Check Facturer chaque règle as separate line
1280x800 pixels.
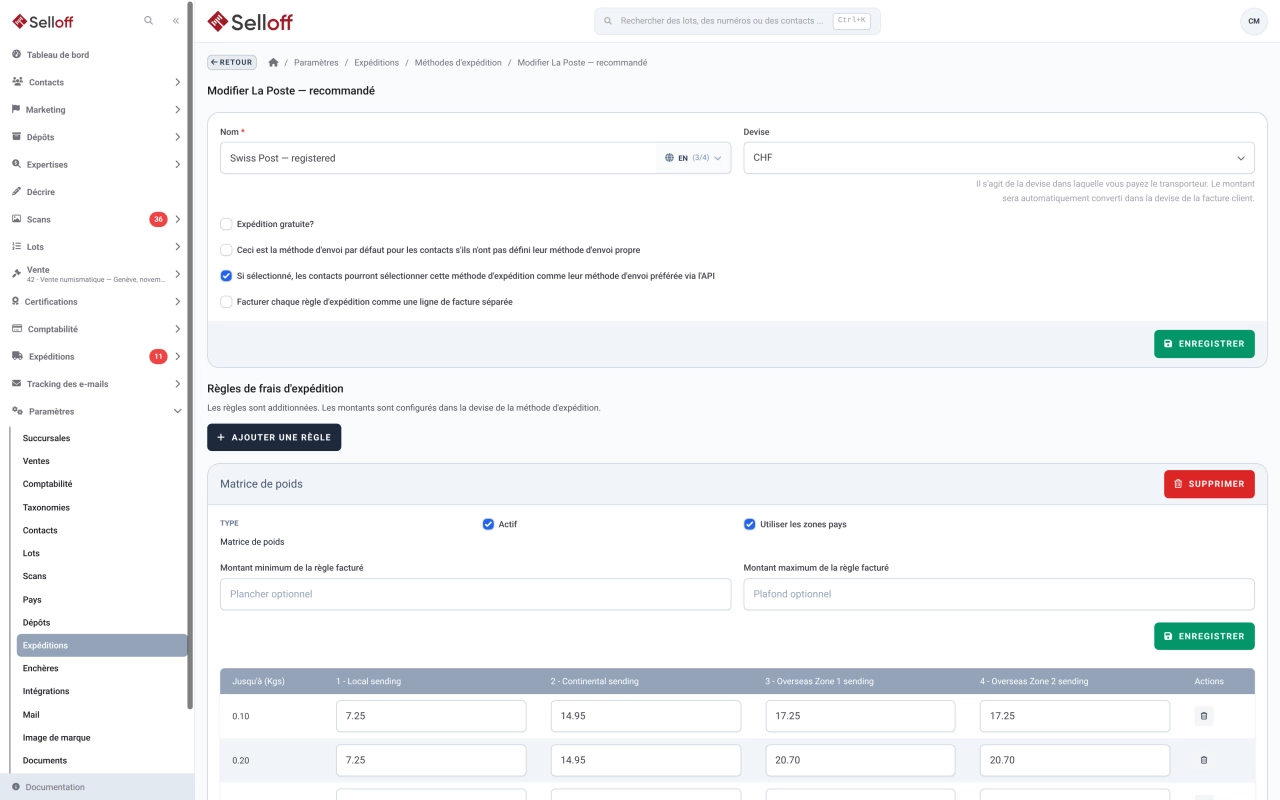tap(227, 302)
